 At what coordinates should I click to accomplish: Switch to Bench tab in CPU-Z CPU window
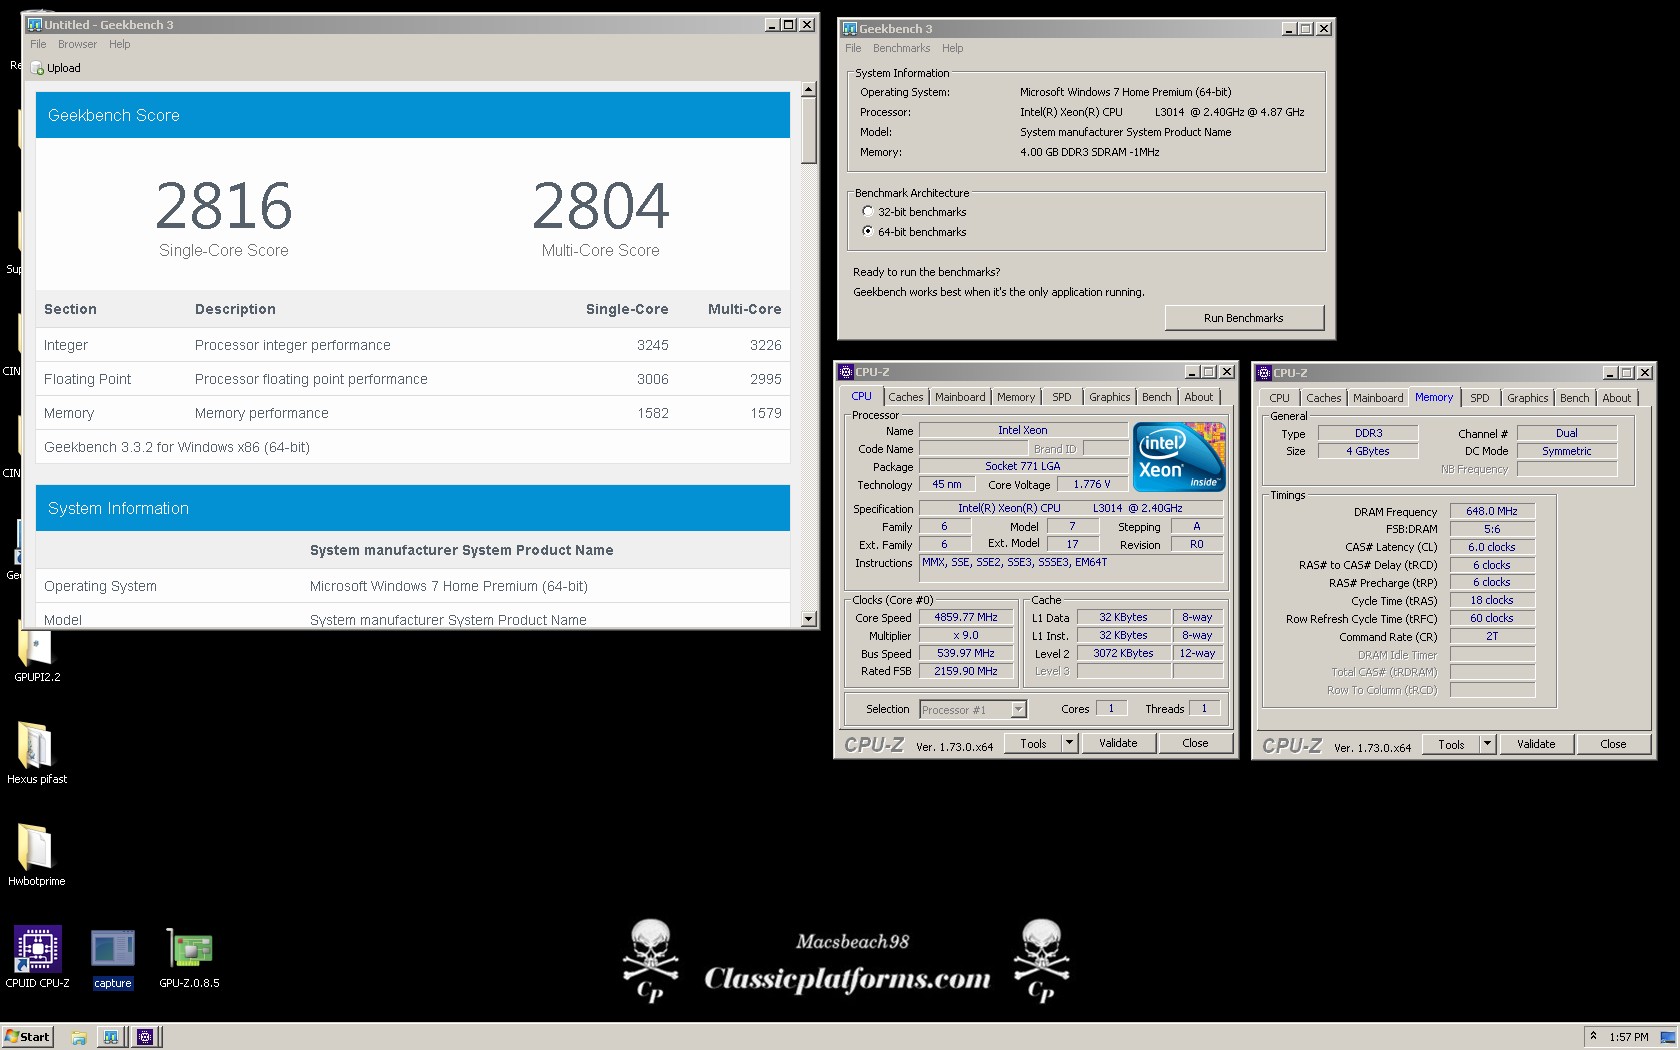pos(1157,397)
